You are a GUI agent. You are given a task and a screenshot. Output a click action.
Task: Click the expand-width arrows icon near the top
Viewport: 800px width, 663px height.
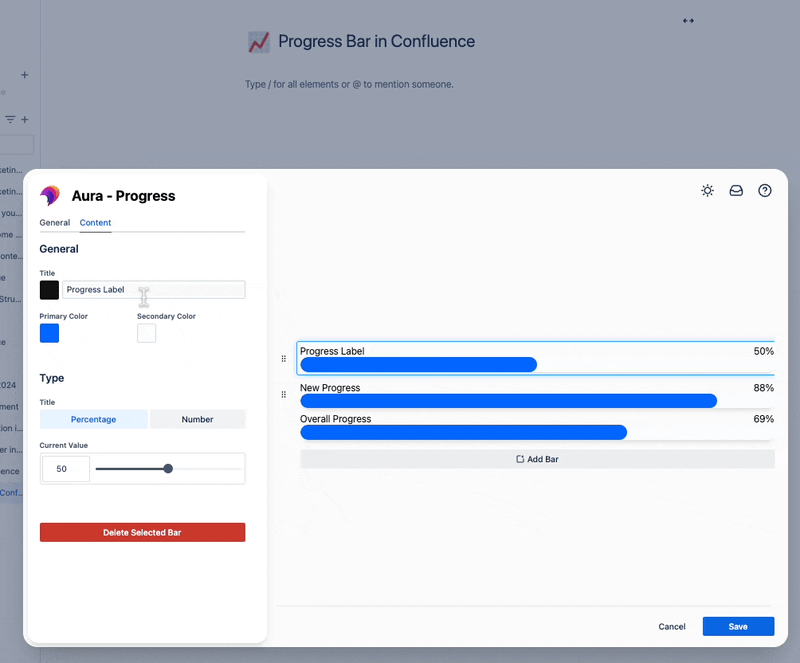coord(688,20)
